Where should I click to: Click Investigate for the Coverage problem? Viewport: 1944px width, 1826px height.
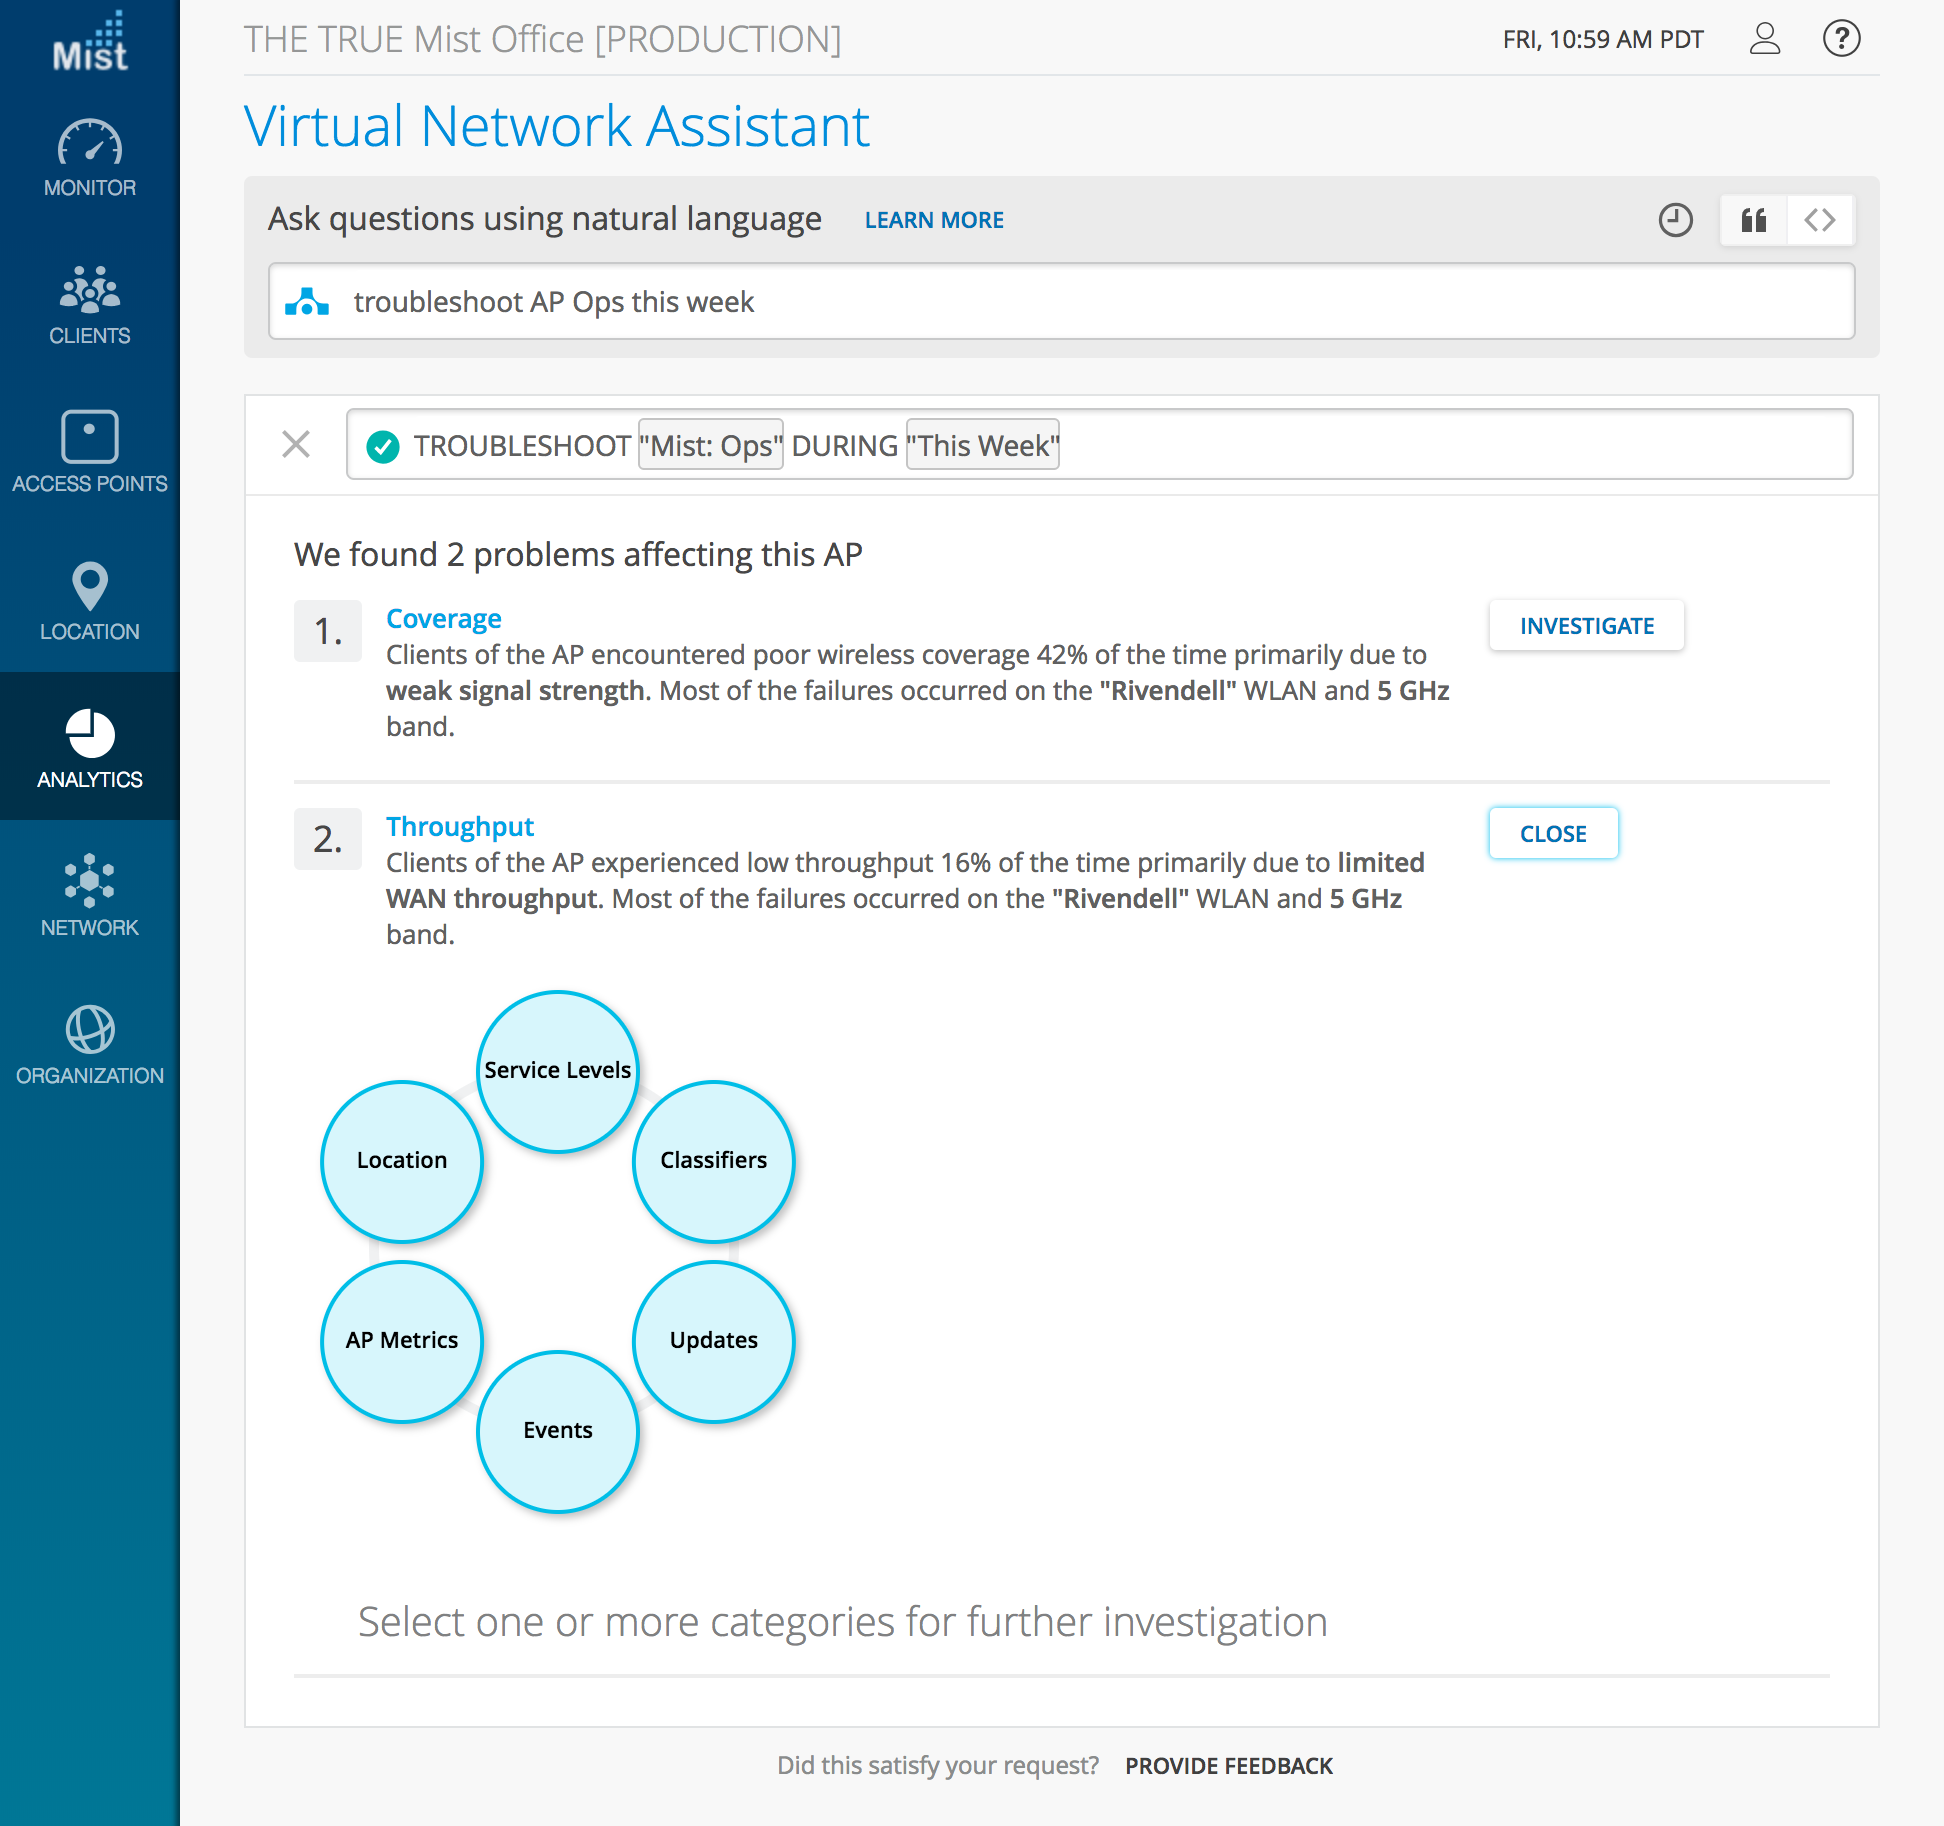[x=1586, y=626]
